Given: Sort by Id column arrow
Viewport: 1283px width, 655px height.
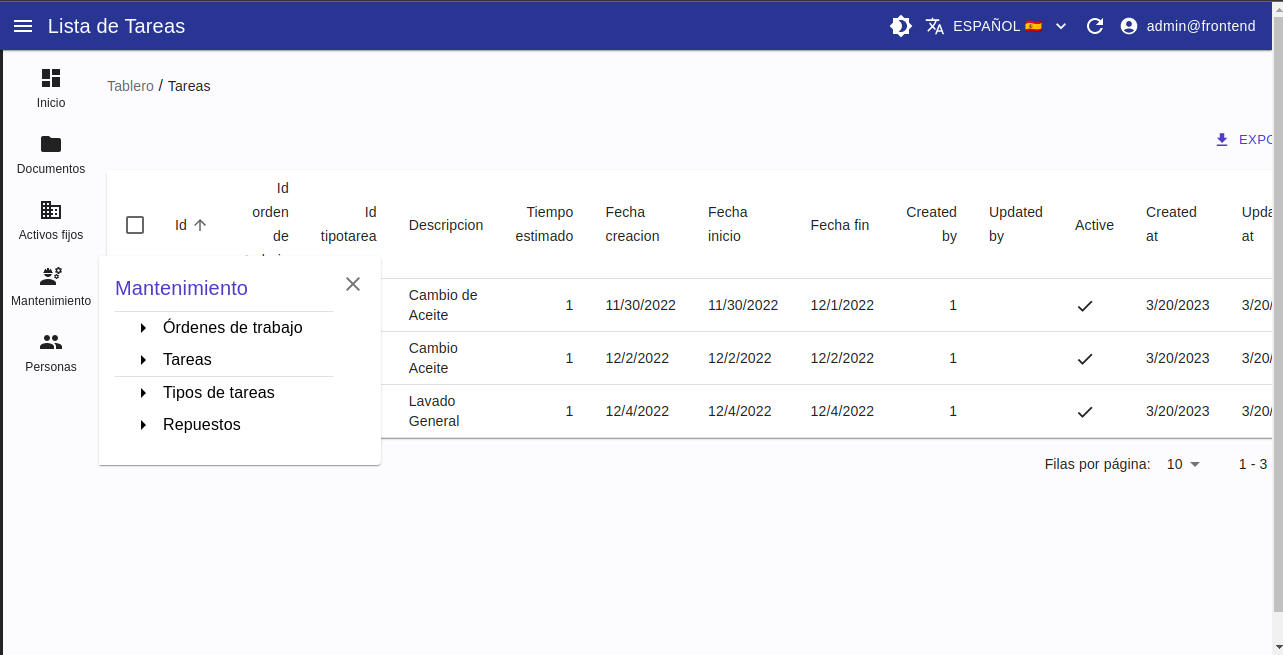Looking at the screenshot, I should point(200,225).
